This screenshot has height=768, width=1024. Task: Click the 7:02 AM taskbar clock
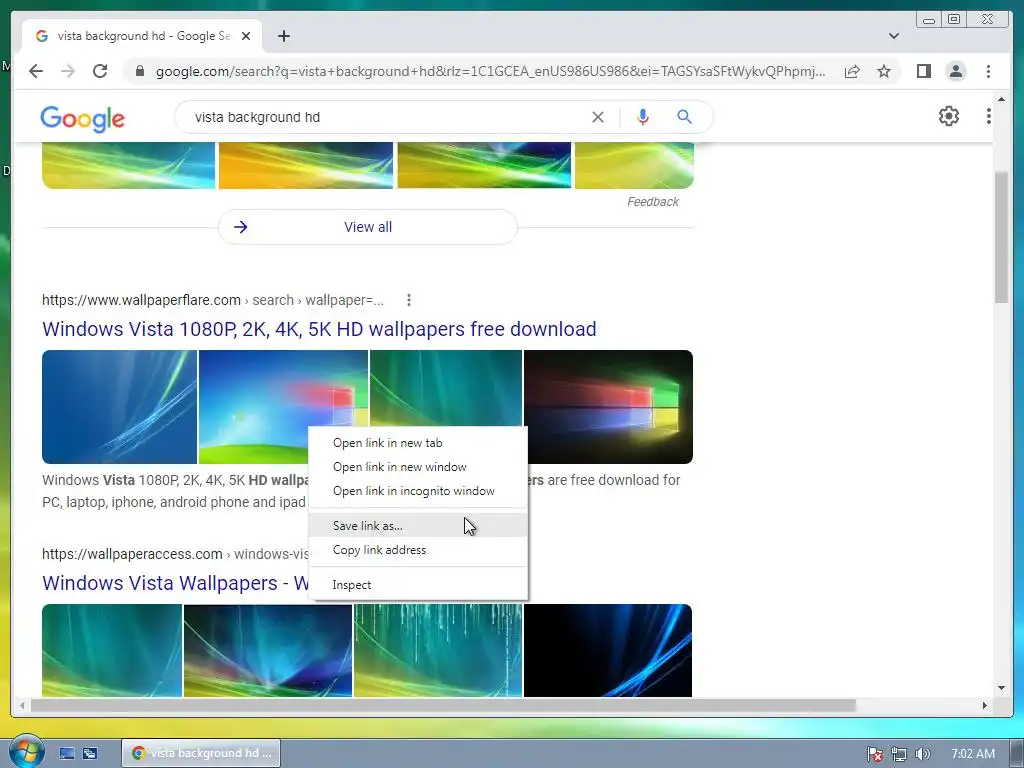point(973,754)
